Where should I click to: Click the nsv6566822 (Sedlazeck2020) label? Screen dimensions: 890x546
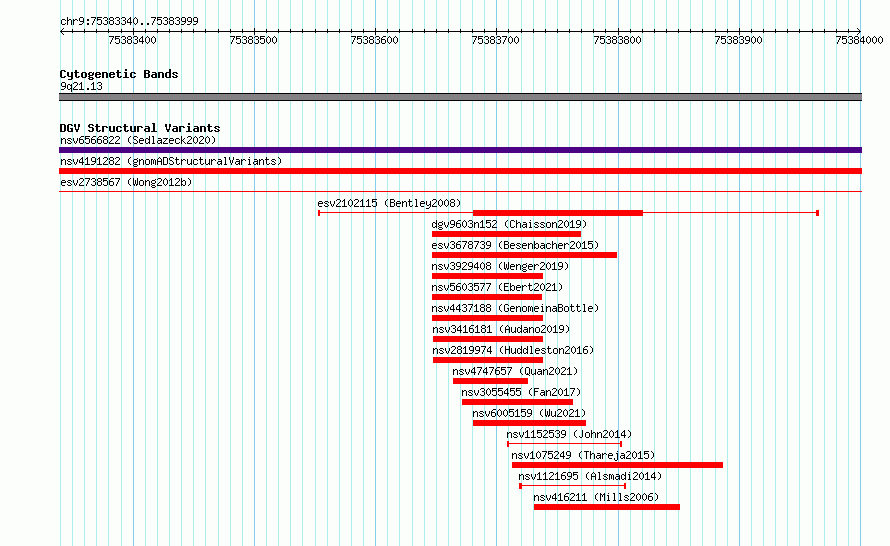[x=138, y=140]
